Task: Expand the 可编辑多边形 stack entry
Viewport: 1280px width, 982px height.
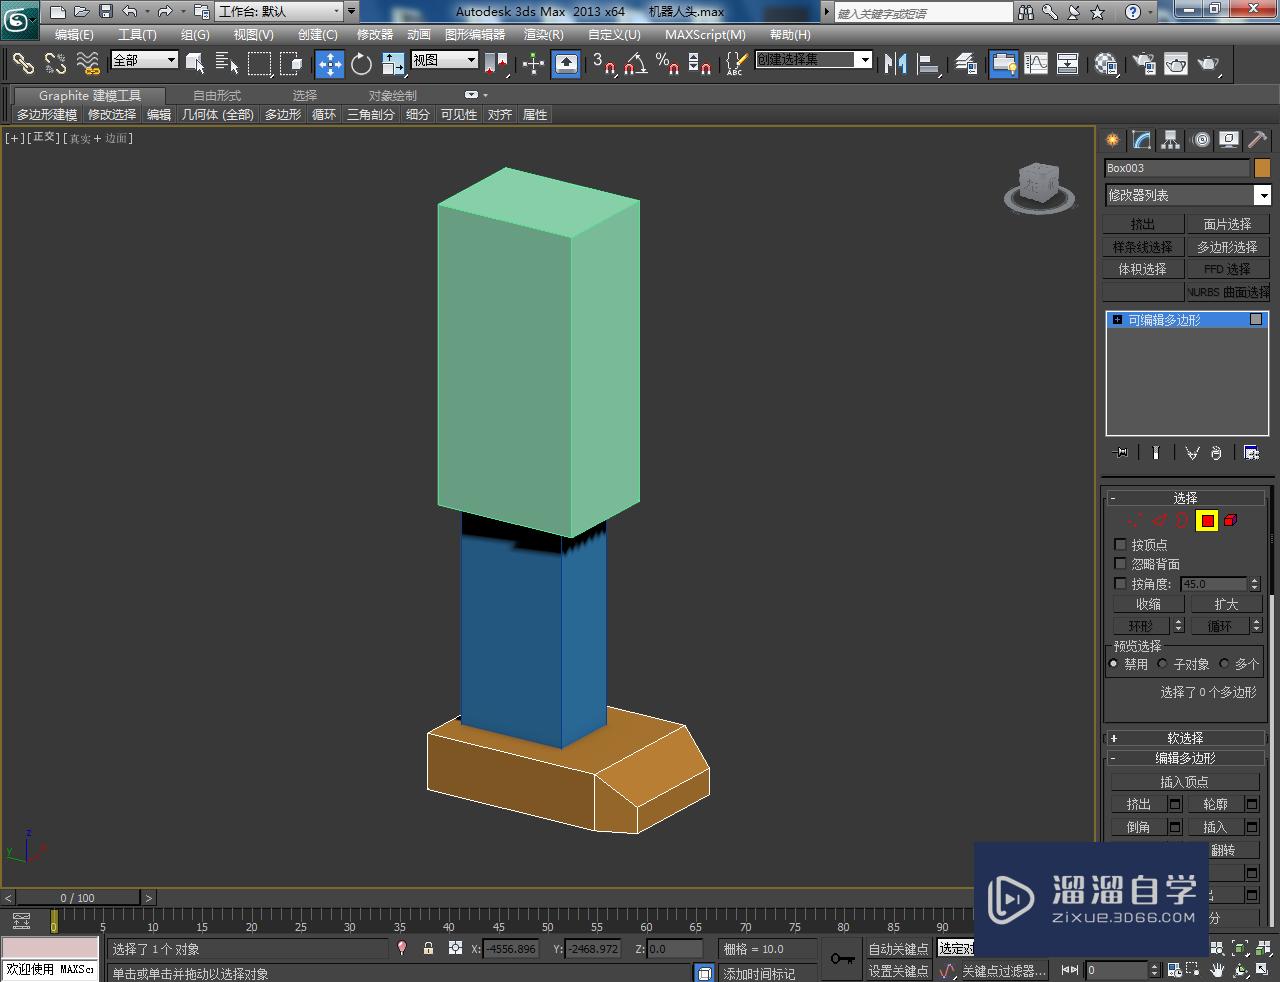Action: (1118, 320)
